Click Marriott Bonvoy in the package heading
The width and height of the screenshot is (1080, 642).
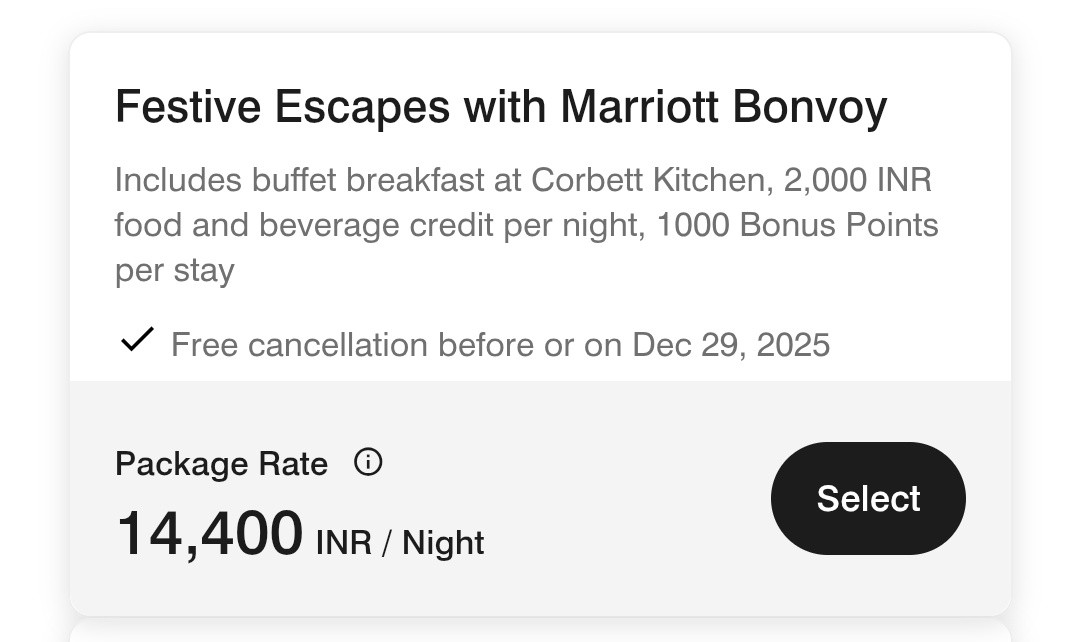click(x=723, y=107)
